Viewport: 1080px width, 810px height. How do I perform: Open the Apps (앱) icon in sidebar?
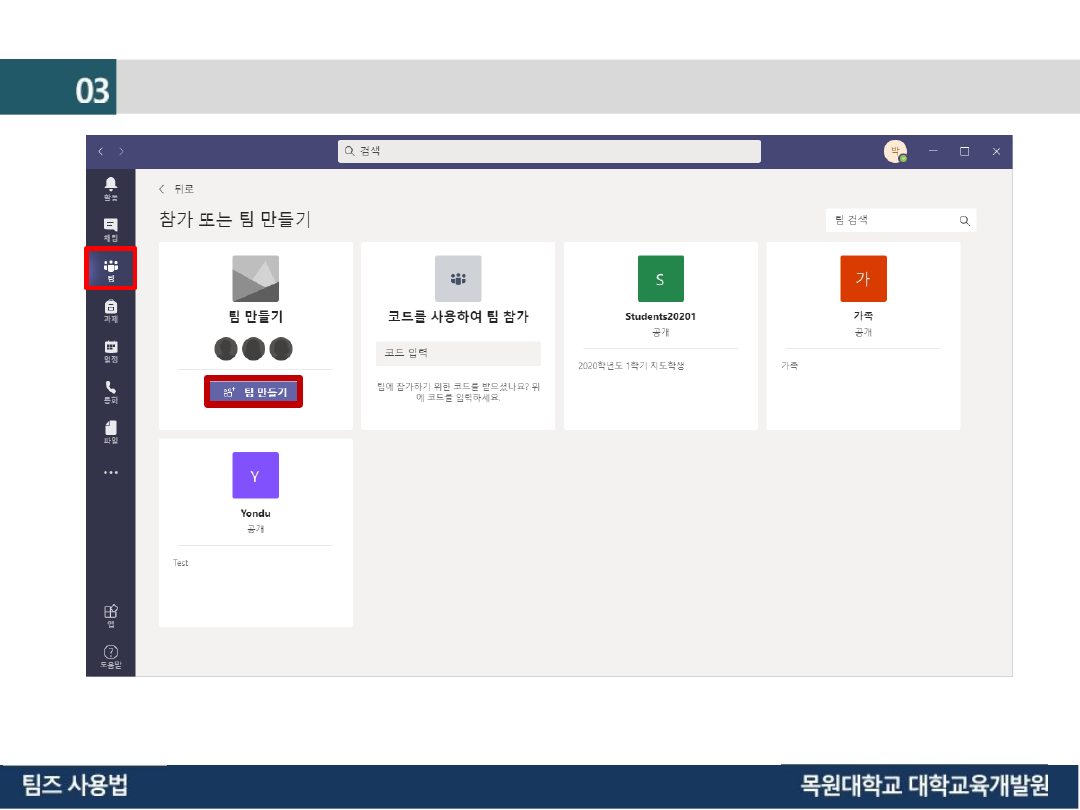[110, 615]
